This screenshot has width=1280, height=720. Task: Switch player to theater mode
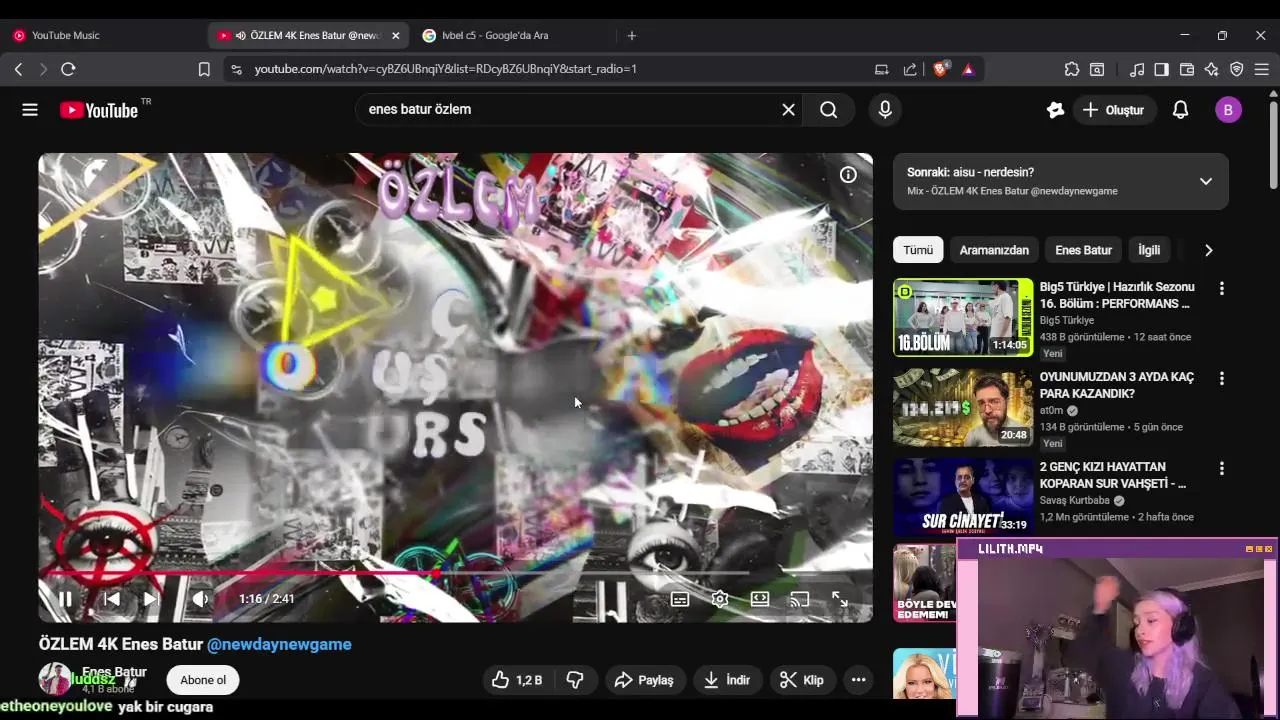[760, 599]
